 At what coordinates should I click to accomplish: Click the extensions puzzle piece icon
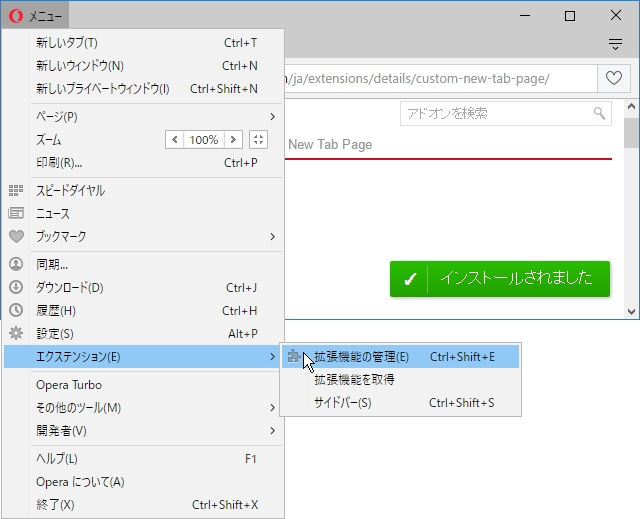pos(294,356)
